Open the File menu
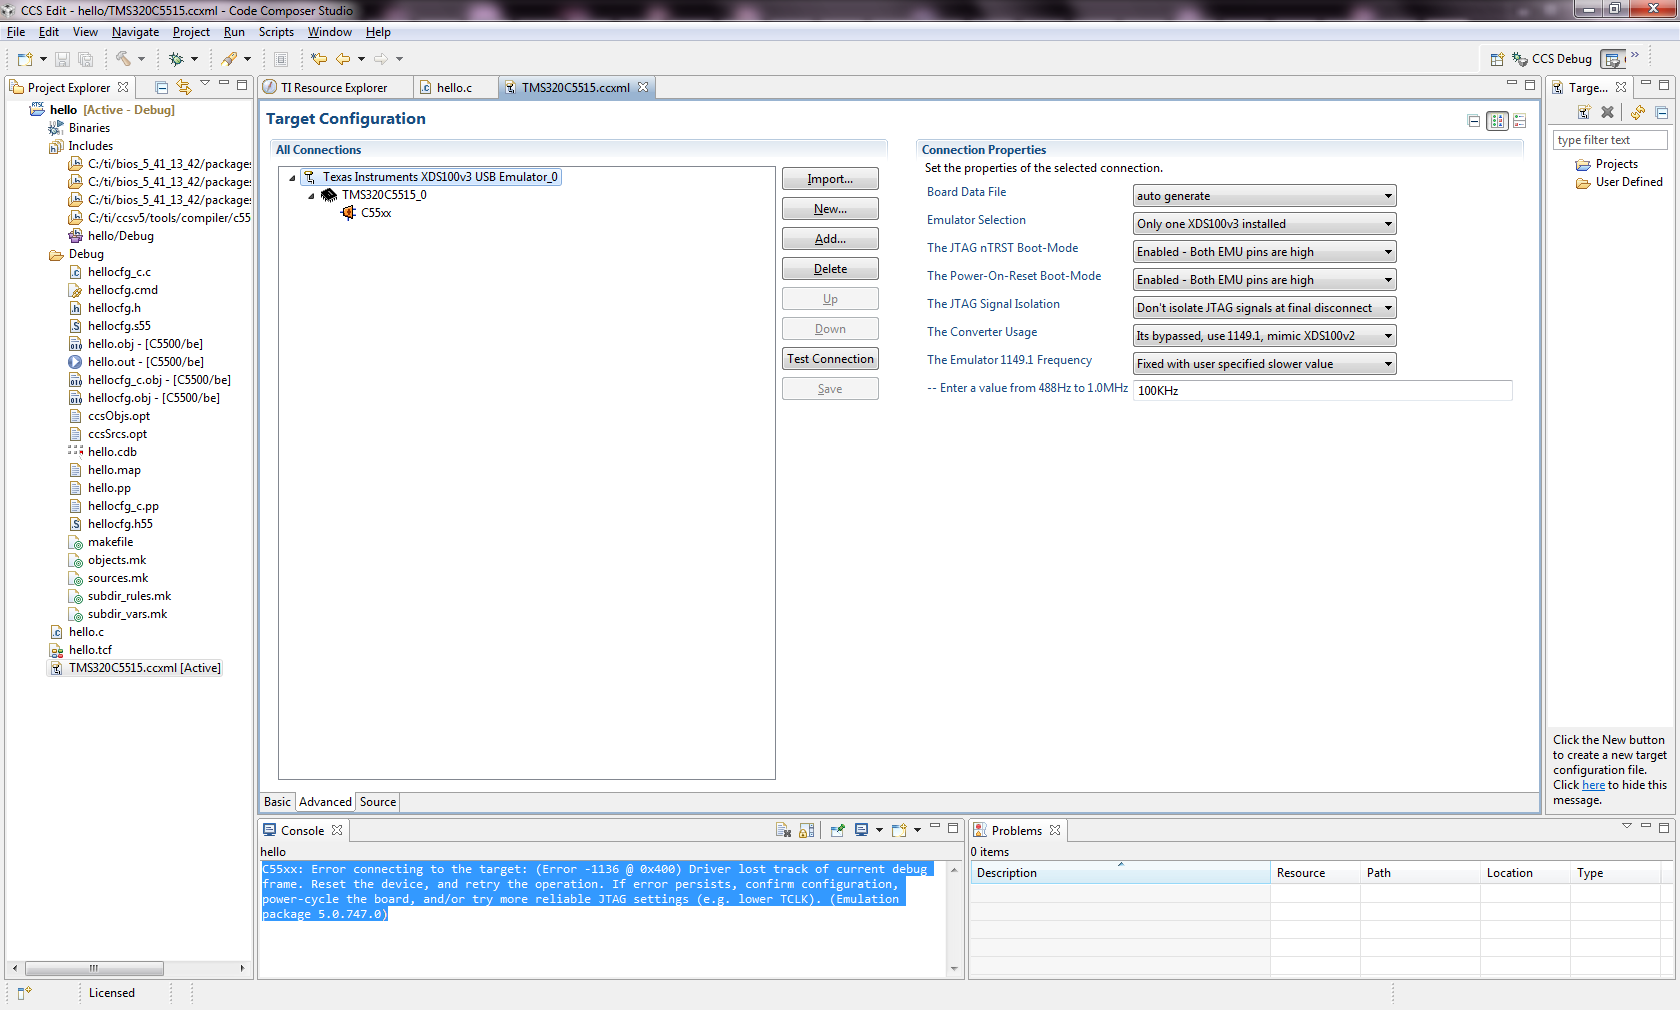Viewport: 1680px width, 1010px height. 16,32
